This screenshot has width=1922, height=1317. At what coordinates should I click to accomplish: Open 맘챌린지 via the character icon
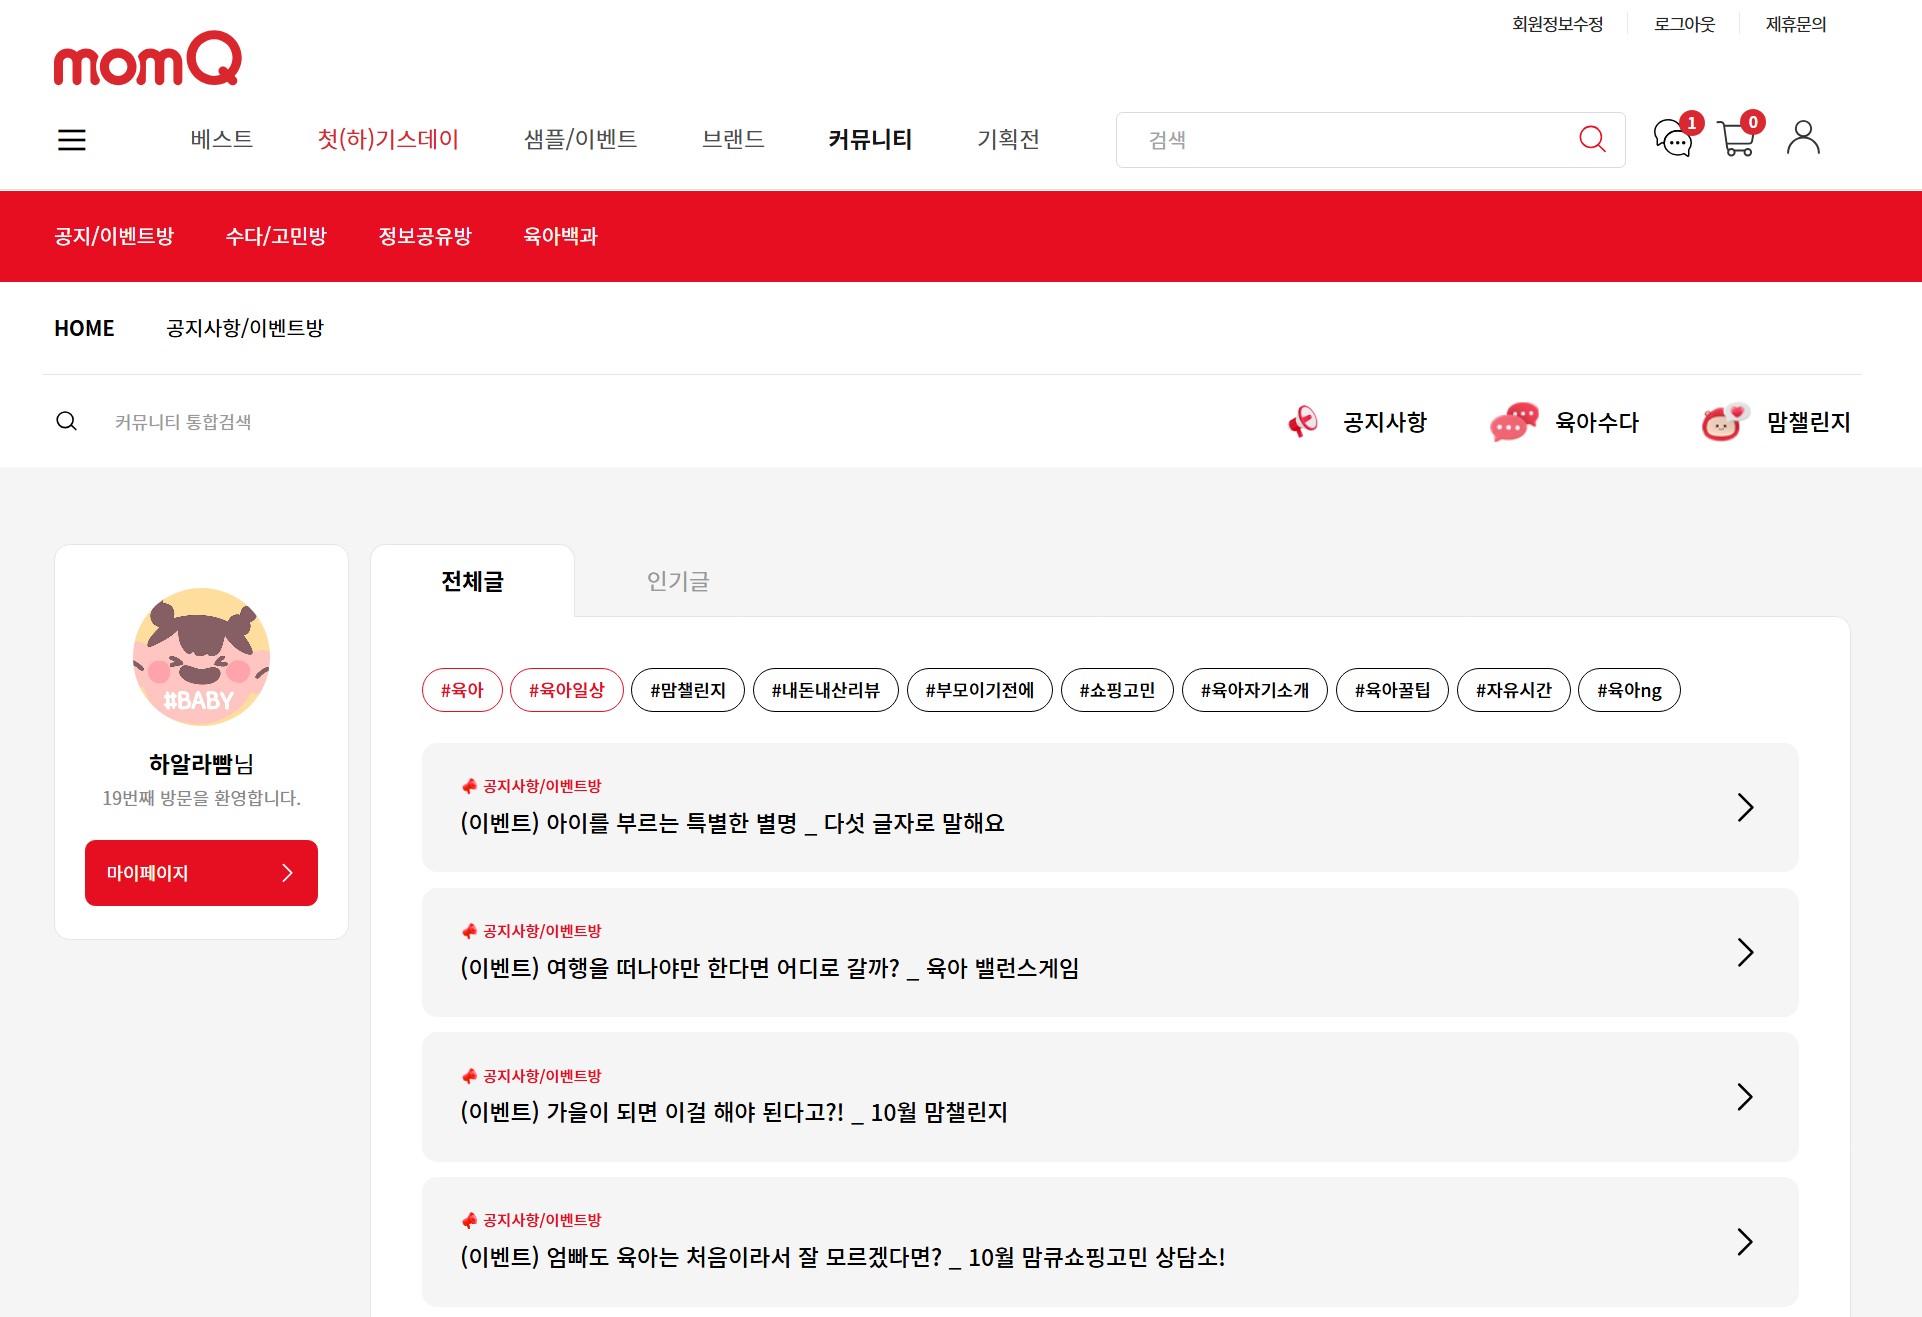tap(1722, 422)
